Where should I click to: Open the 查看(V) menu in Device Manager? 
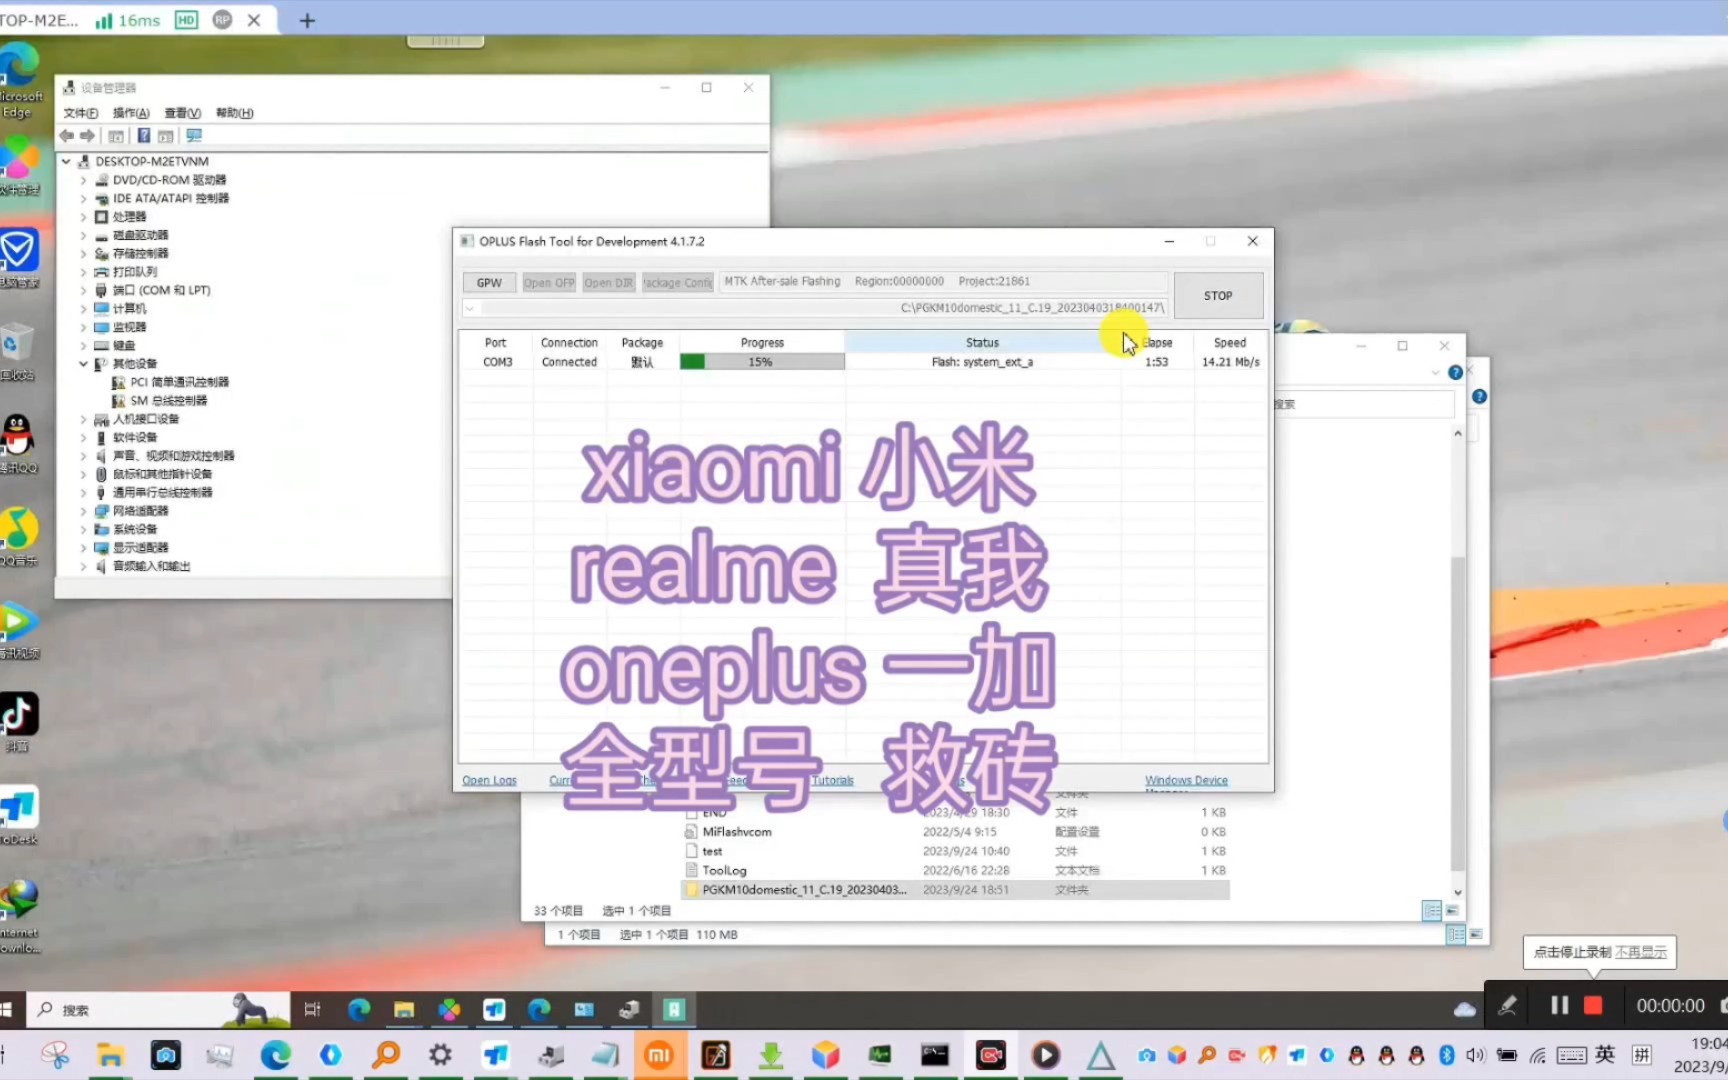(183, 113)
